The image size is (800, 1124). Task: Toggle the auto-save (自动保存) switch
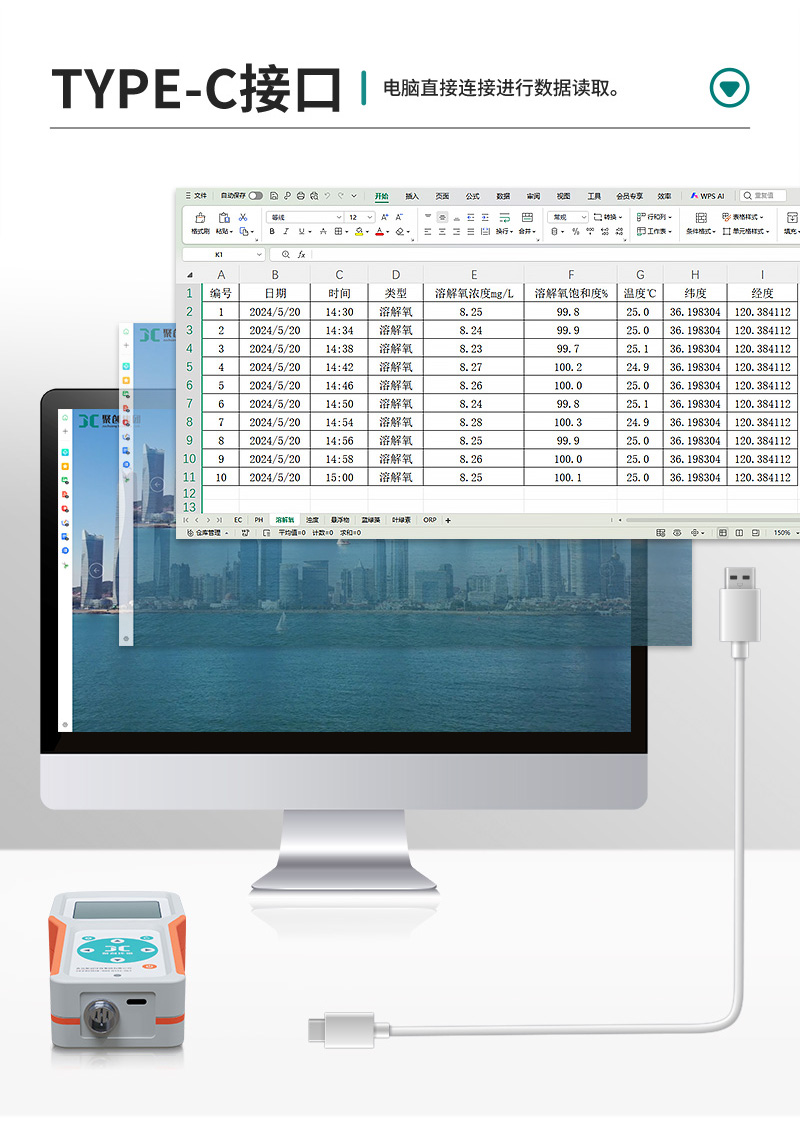coord(256,196)
